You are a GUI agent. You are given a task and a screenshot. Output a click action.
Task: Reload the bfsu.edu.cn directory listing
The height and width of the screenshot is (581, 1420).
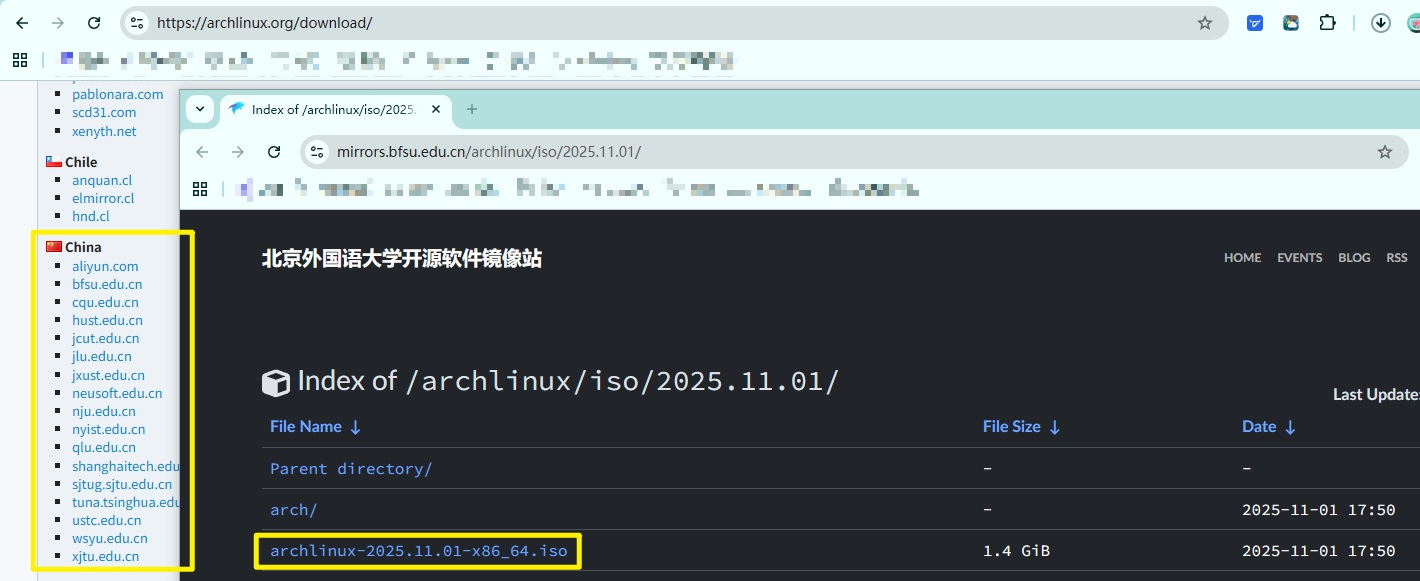pyautogui.click(x=273, y=151)
